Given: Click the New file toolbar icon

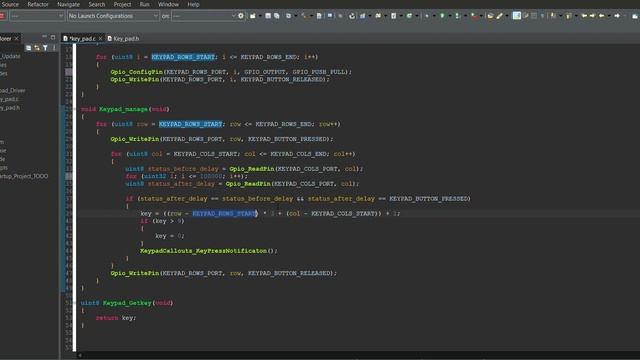Looking at the screenshot, I should (x=253, y=16).
